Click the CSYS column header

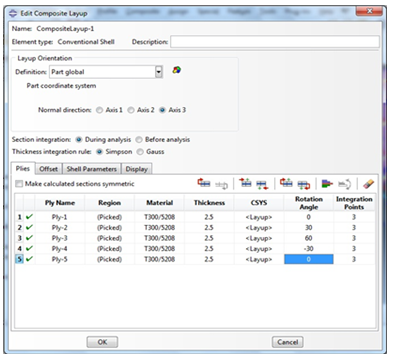(x=259, y=203)
